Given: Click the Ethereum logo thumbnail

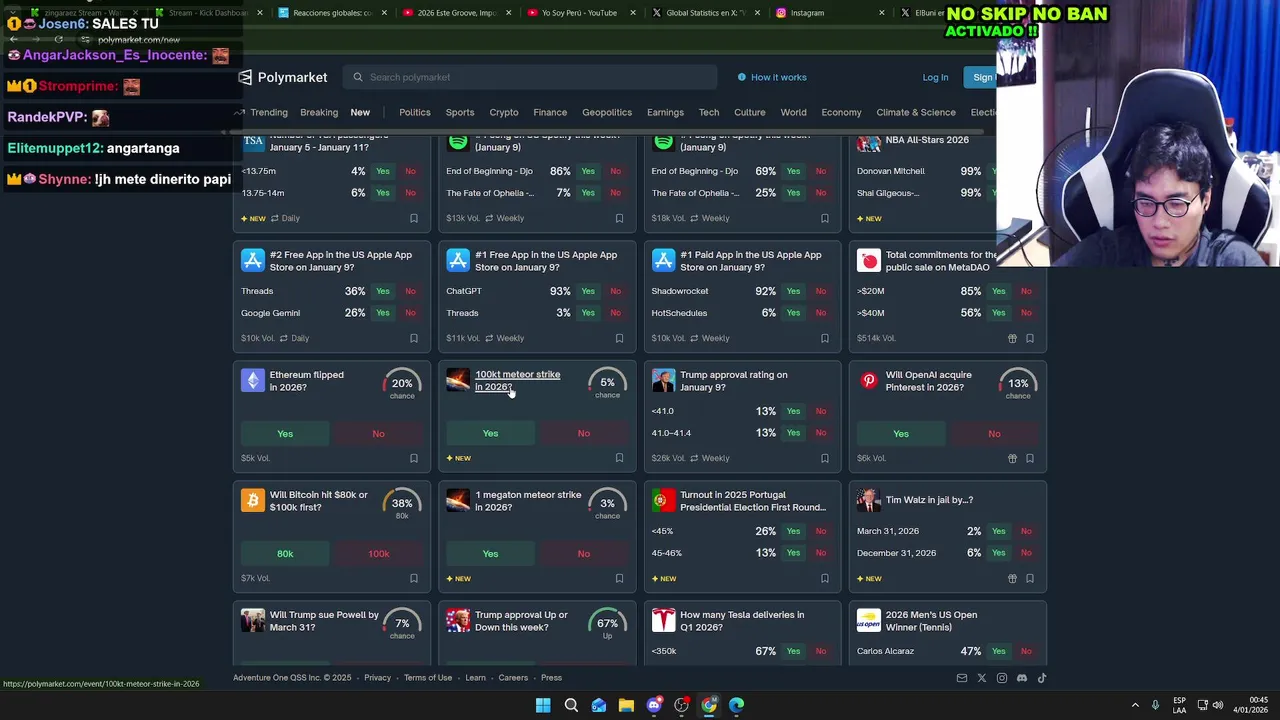Looking at the screenshot, I should click(253, 381).
